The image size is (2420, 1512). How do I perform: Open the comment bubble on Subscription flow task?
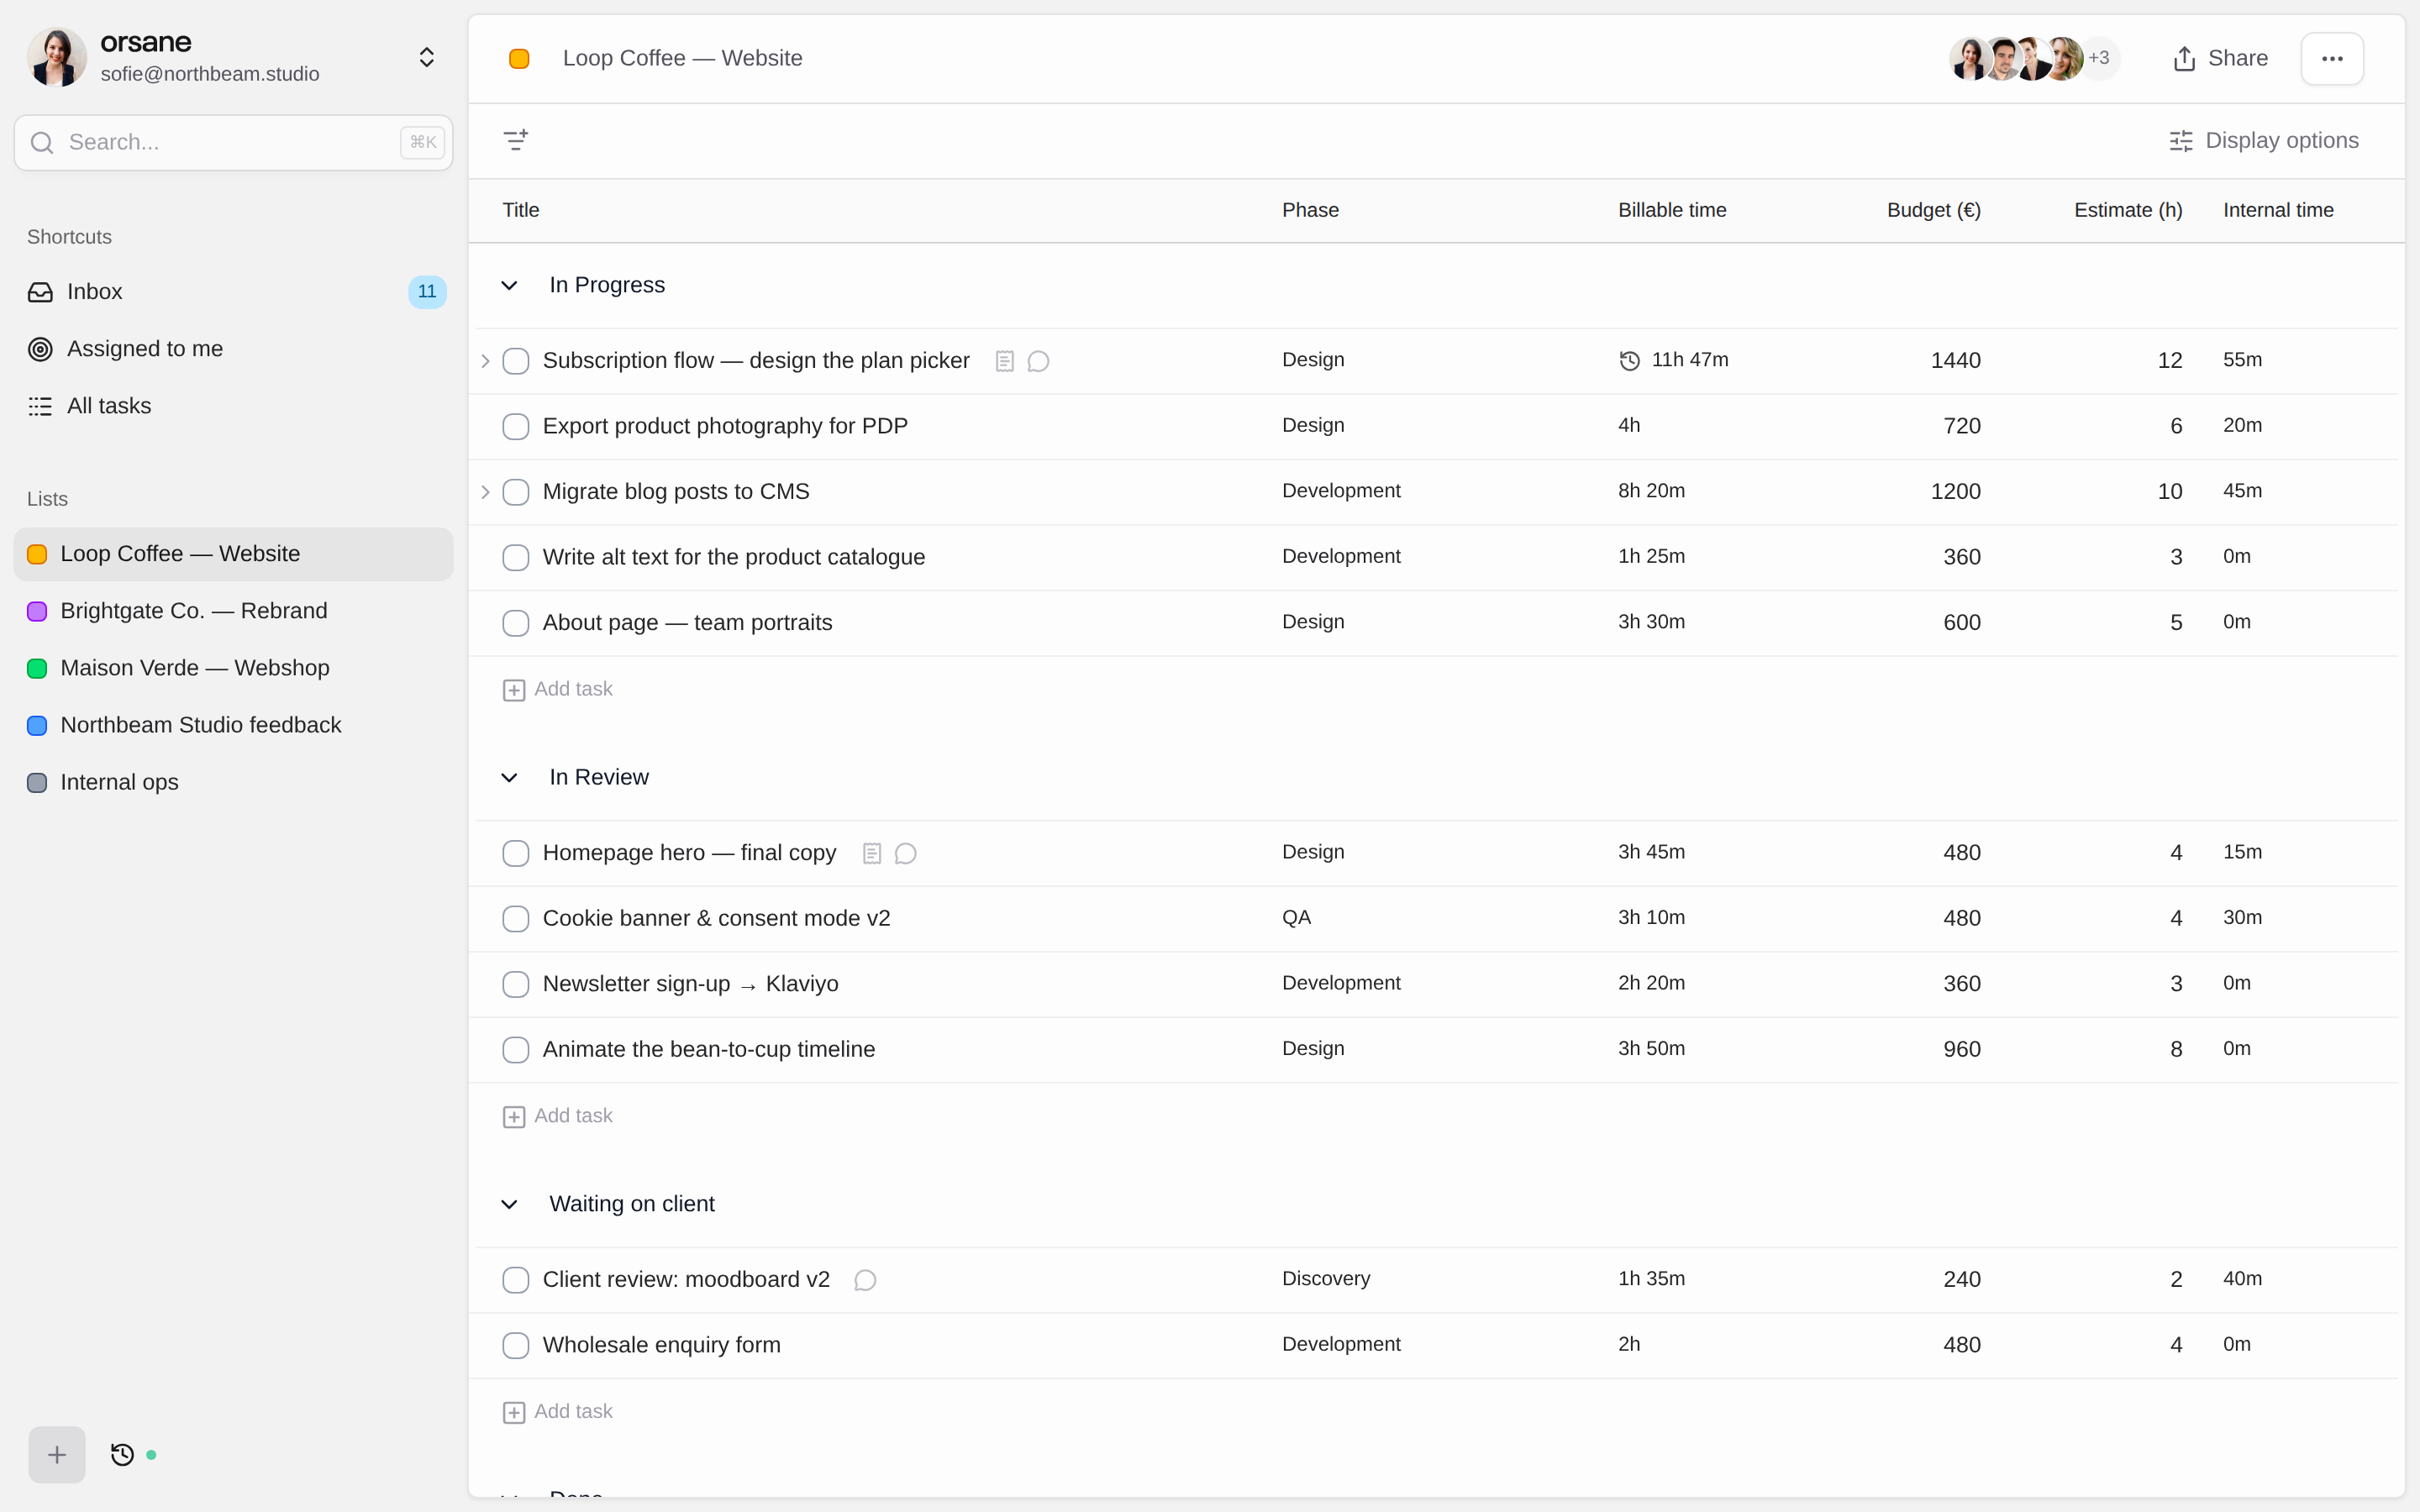click(x=1039, y=361)
